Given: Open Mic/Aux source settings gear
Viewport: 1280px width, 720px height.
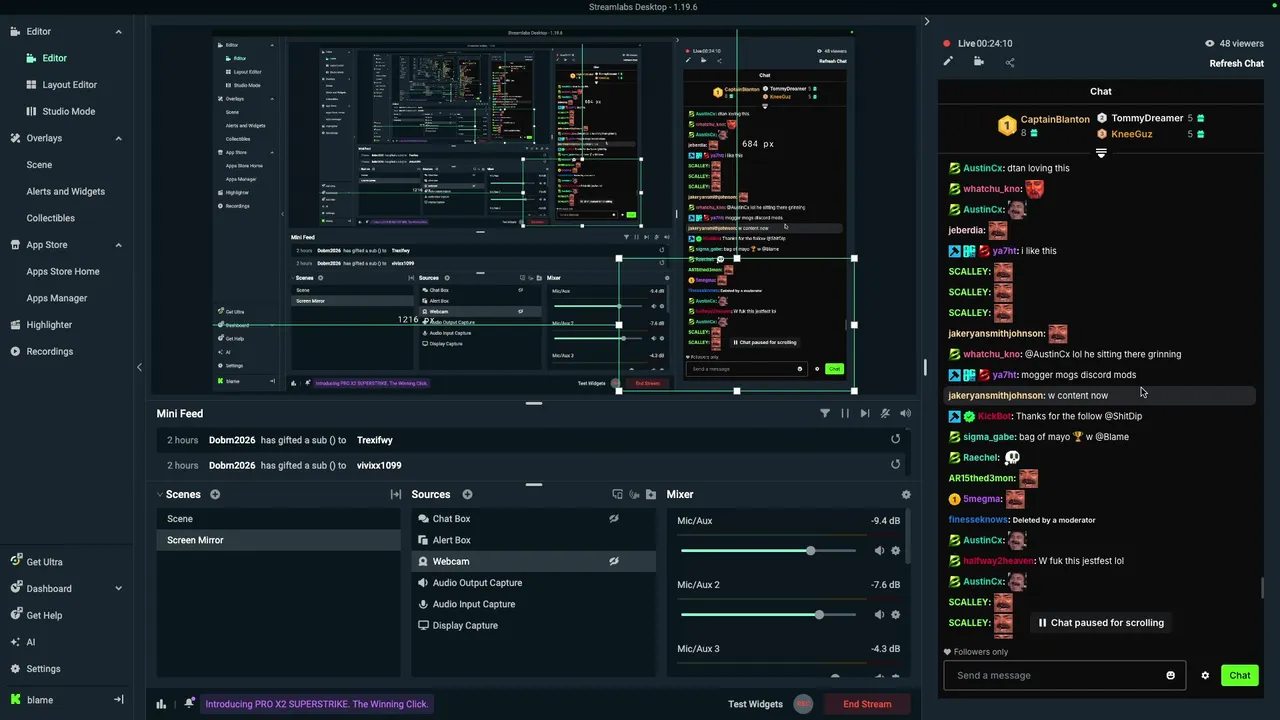Looking at the screenshot, I should [x=895, y=551].
